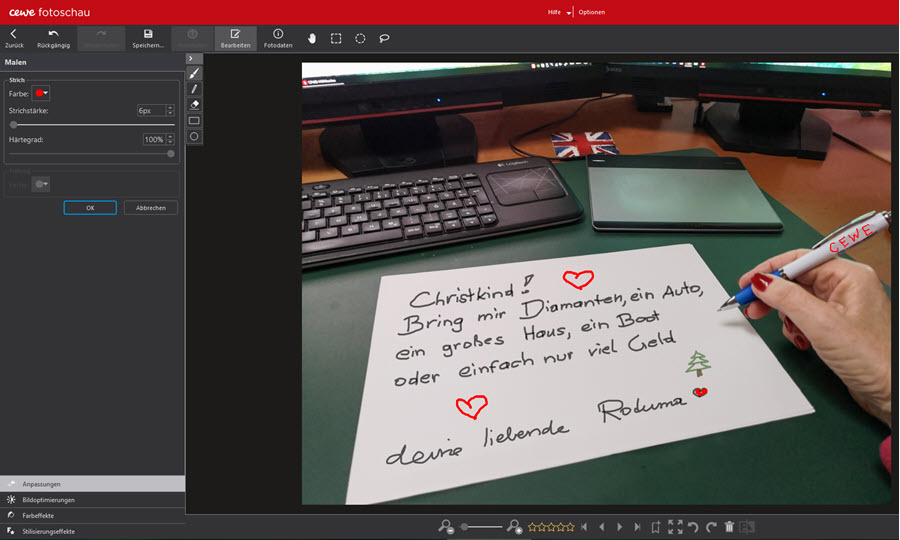Toggle the bookmark flag for photo
Viewport: 900px width, 540px height.
pyautogui.click(x=655, y=526)
